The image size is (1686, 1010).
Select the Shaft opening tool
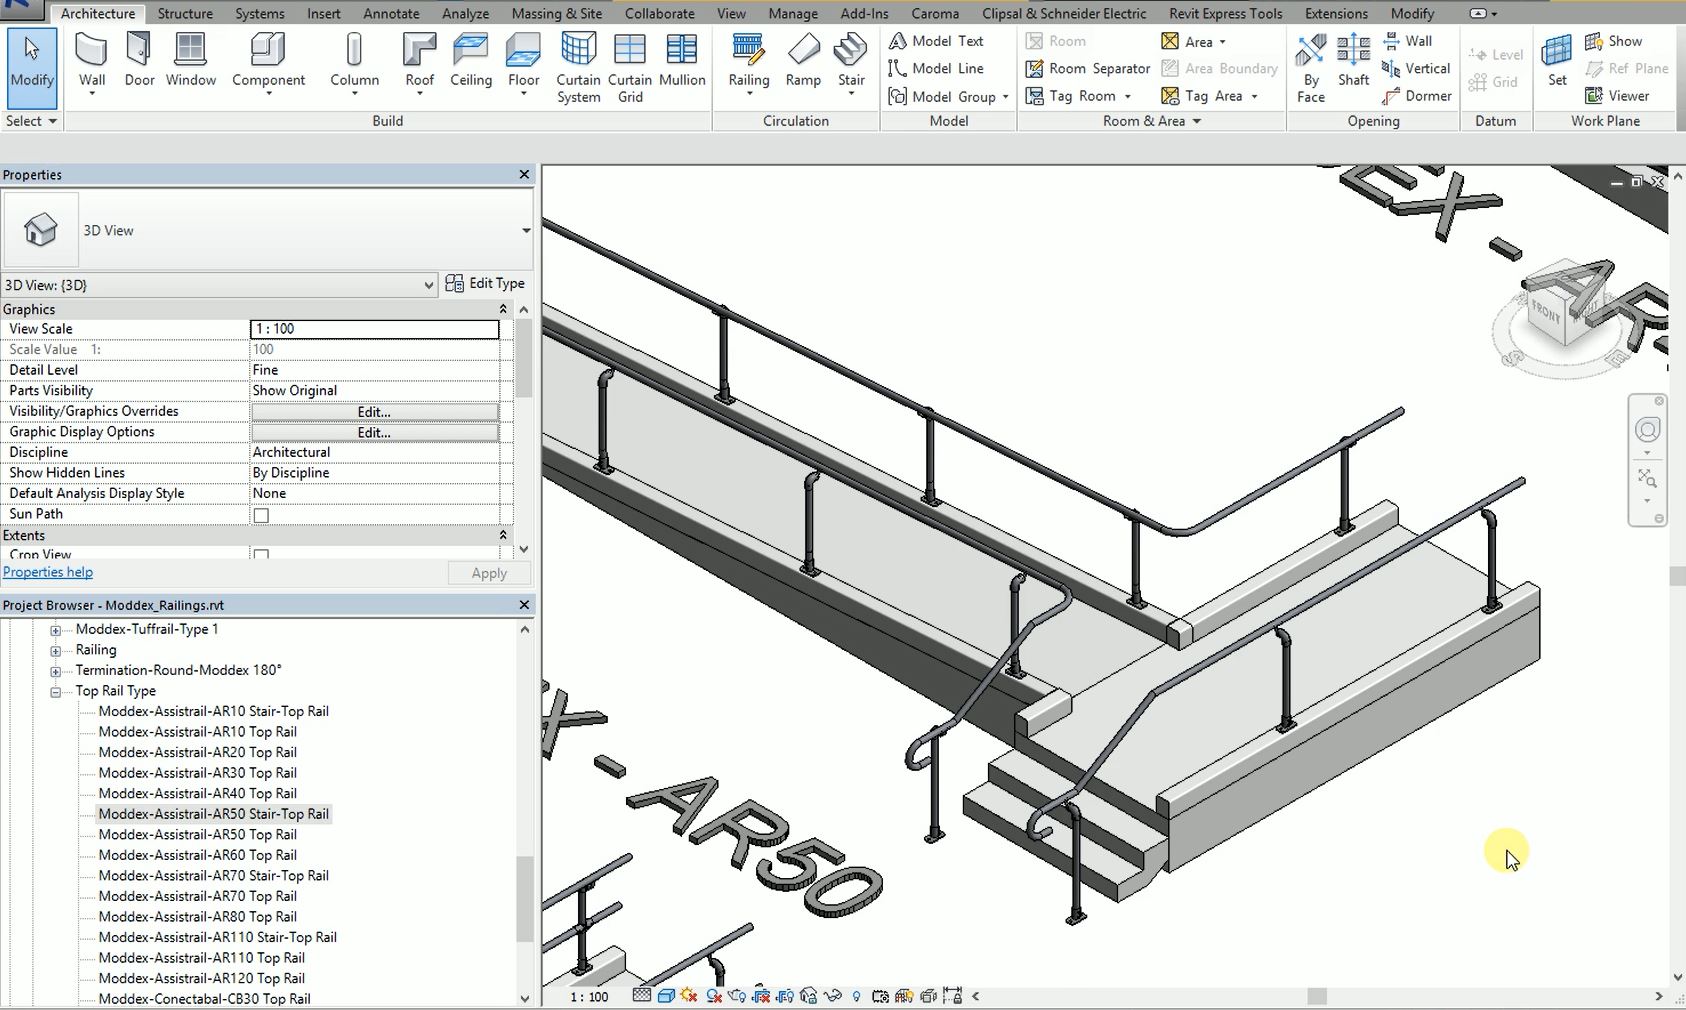point(1353,60)
